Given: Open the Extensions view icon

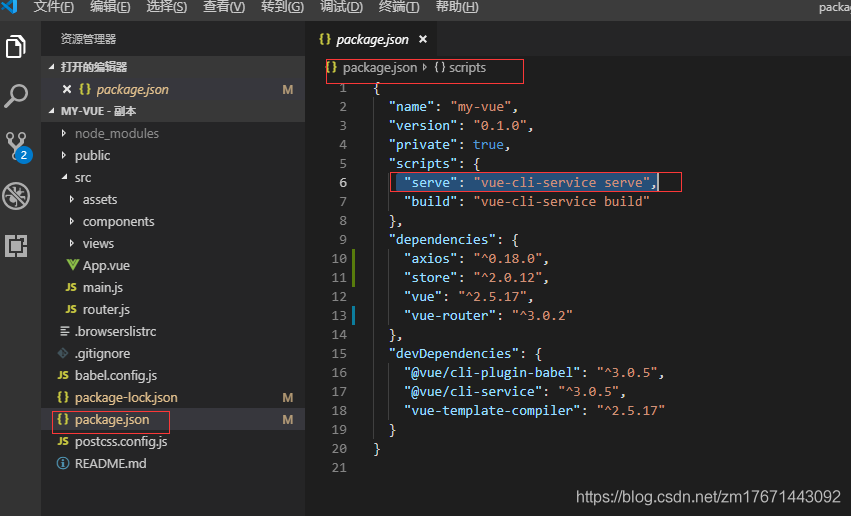Looking at the screenshot, I should point(17,245).
